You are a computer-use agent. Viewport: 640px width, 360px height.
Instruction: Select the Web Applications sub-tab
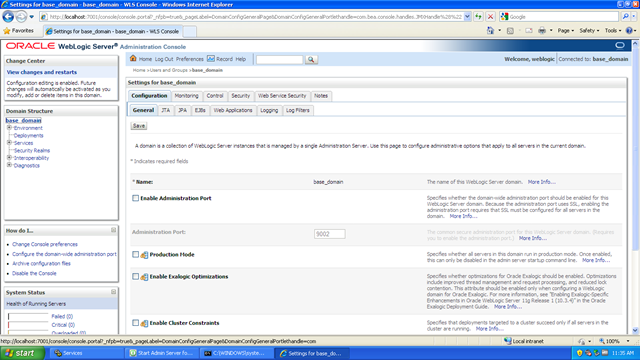coord(233,111)
